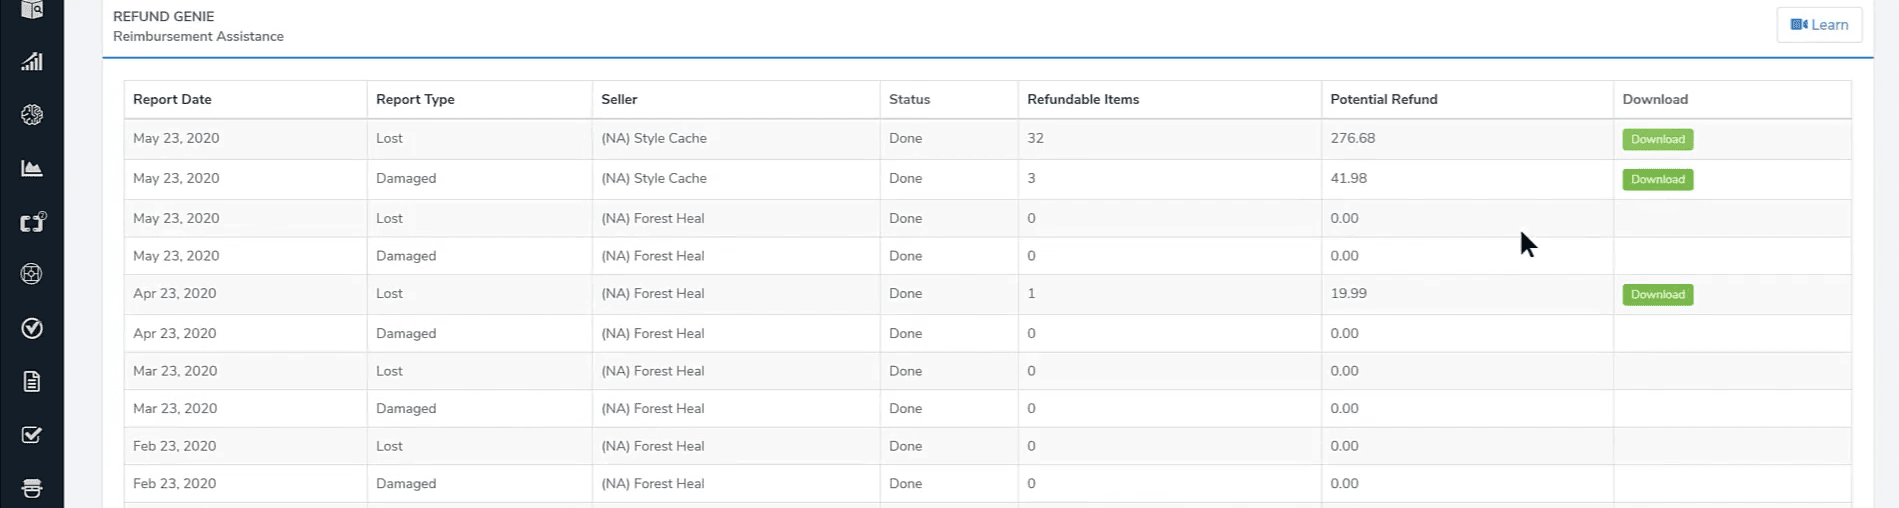Viewport: 1899px width, 508px height.
Task: Click the REFUND GENIE page title
Action: [x=163, y=16]
